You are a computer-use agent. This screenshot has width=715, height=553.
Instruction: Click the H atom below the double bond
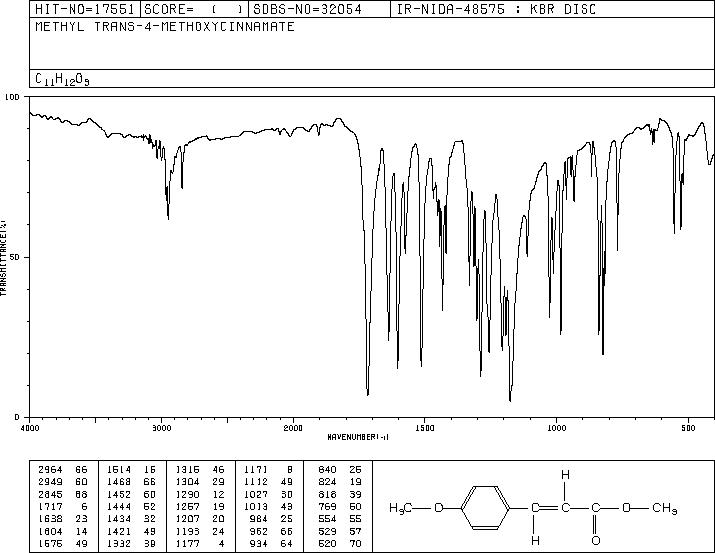pyautogui.click(x=535, y=541)
